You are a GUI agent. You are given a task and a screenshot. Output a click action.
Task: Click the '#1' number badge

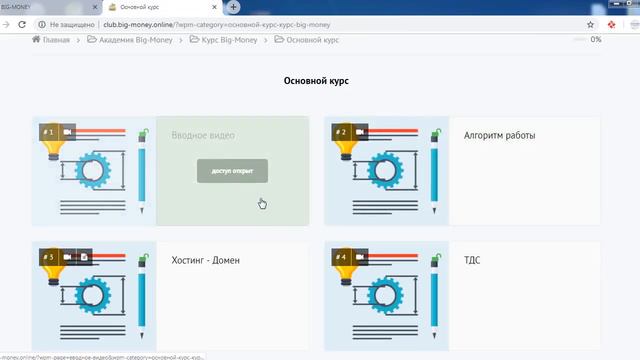pos(49,132)
